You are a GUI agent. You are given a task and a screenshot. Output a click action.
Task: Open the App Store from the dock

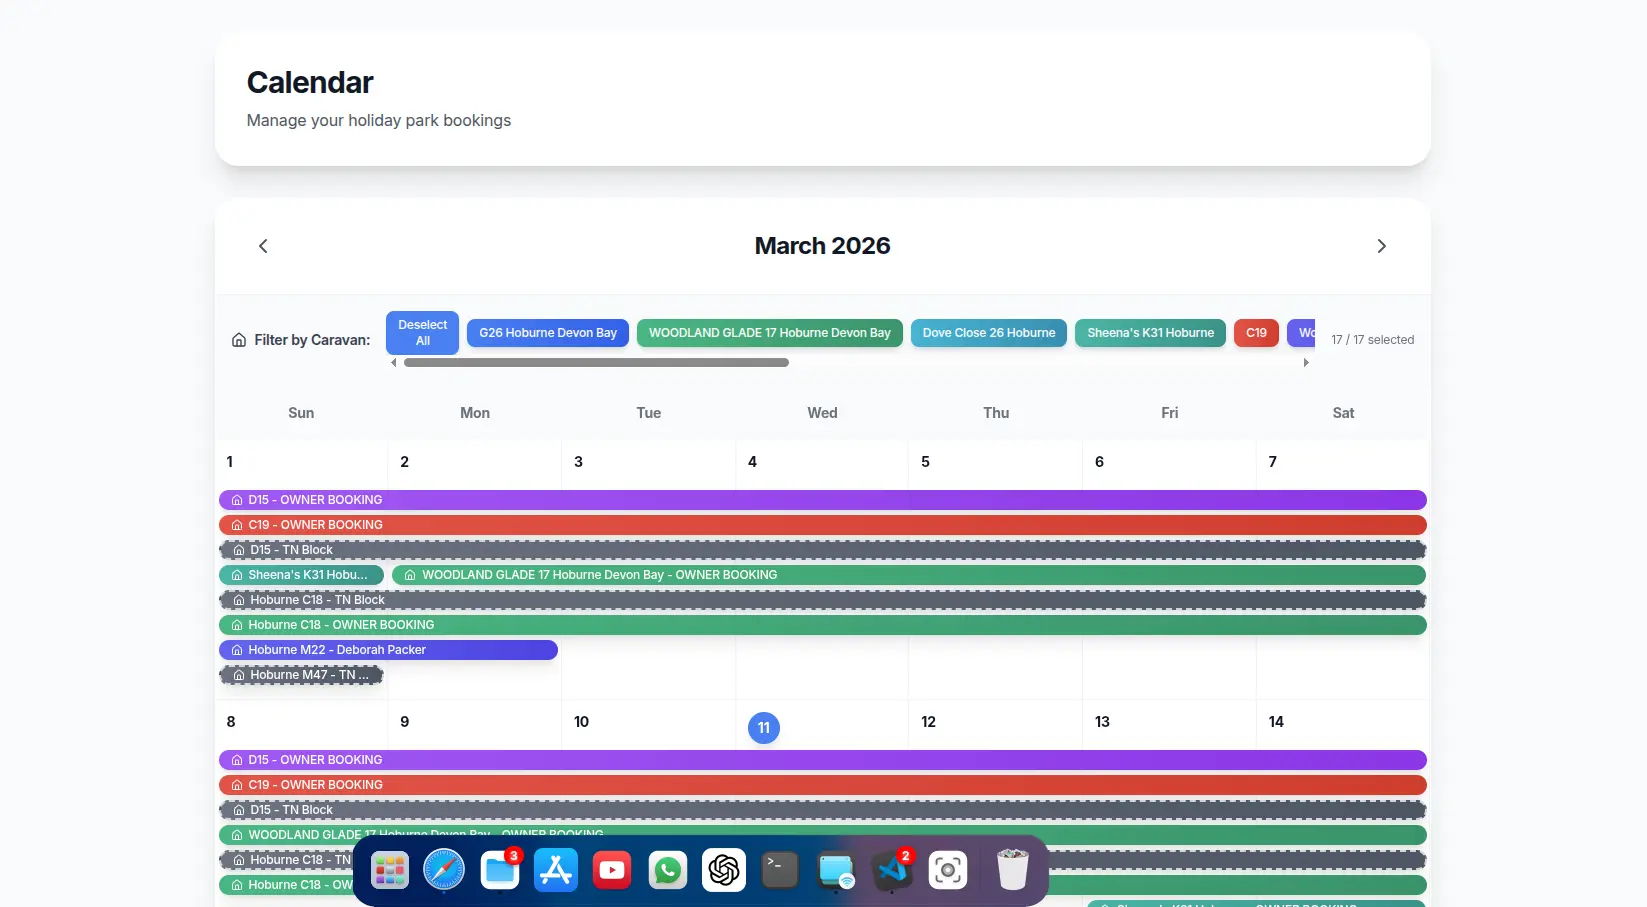[556, 870]
